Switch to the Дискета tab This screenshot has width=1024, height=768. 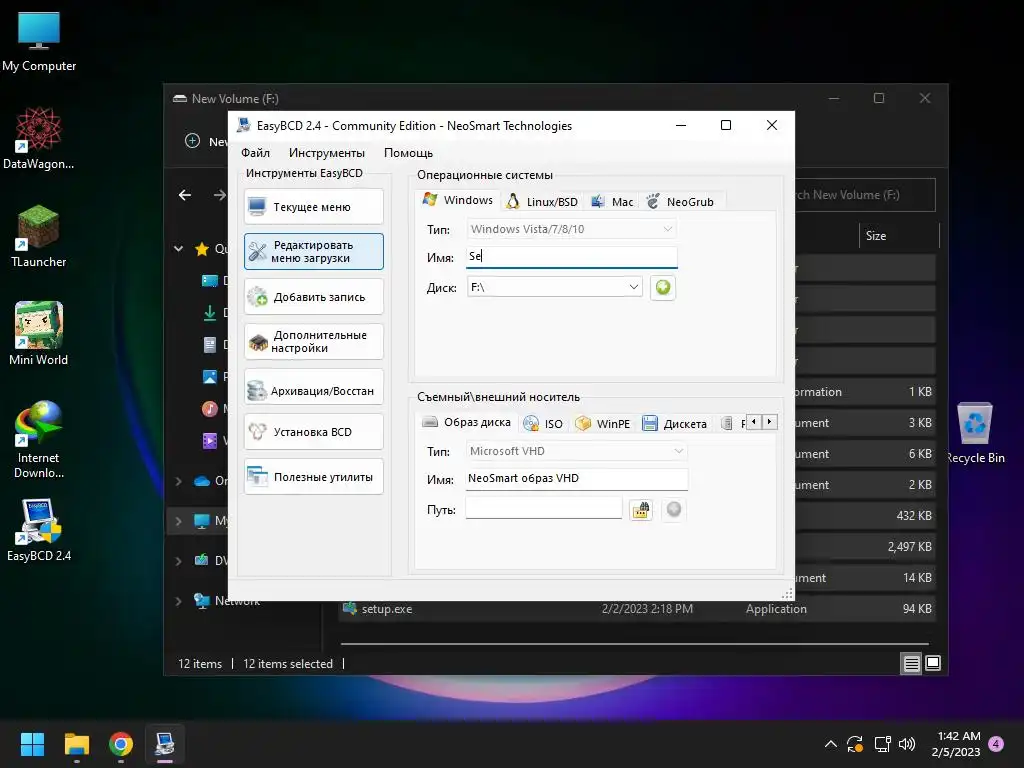pos(675,424)
